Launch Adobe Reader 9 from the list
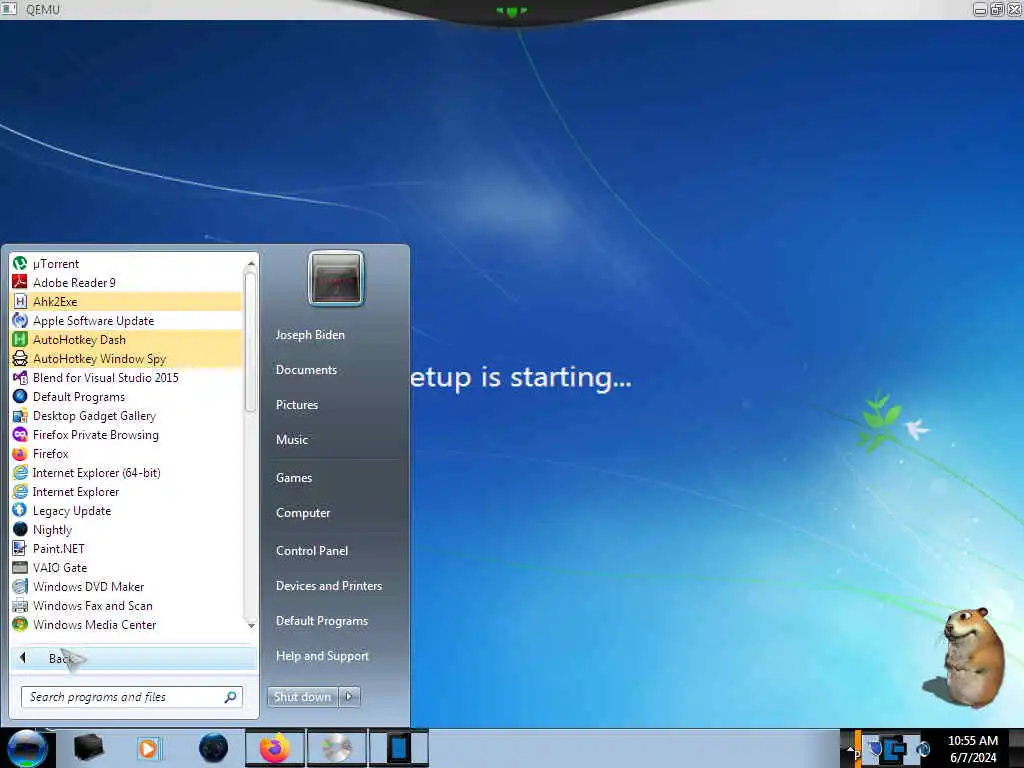The height and width of the screenshot is (768, 1024). [20, 283]
